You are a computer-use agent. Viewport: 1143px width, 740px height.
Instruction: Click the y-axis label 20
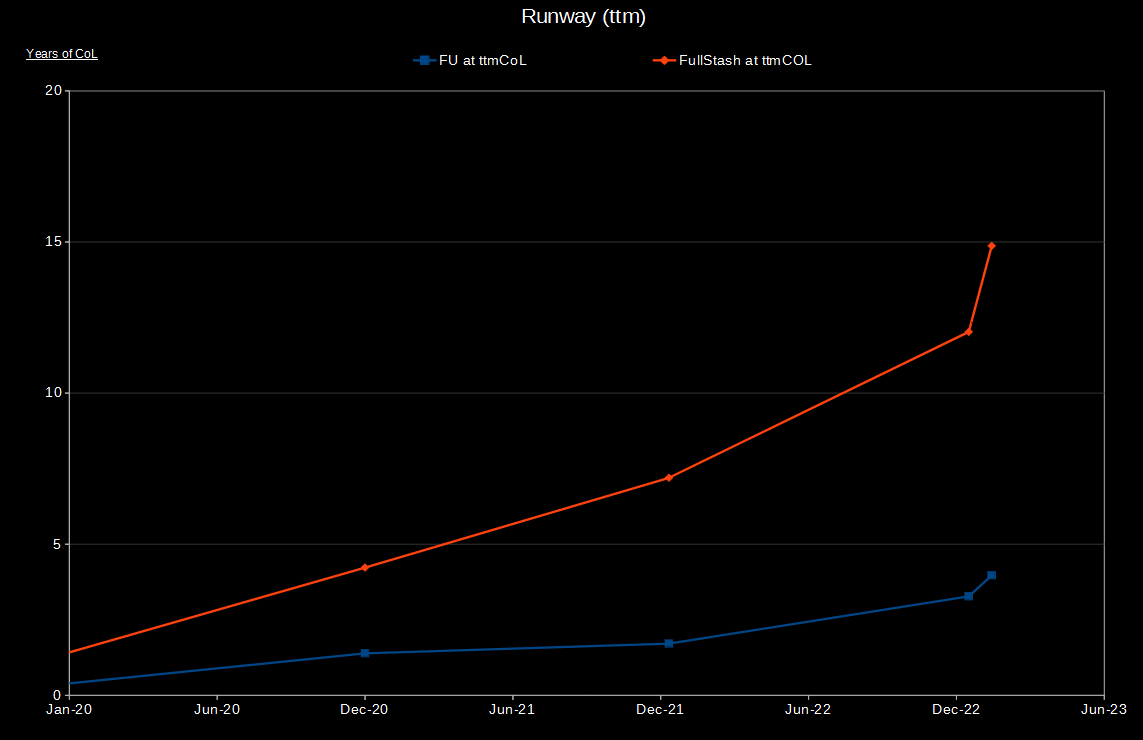53,90
